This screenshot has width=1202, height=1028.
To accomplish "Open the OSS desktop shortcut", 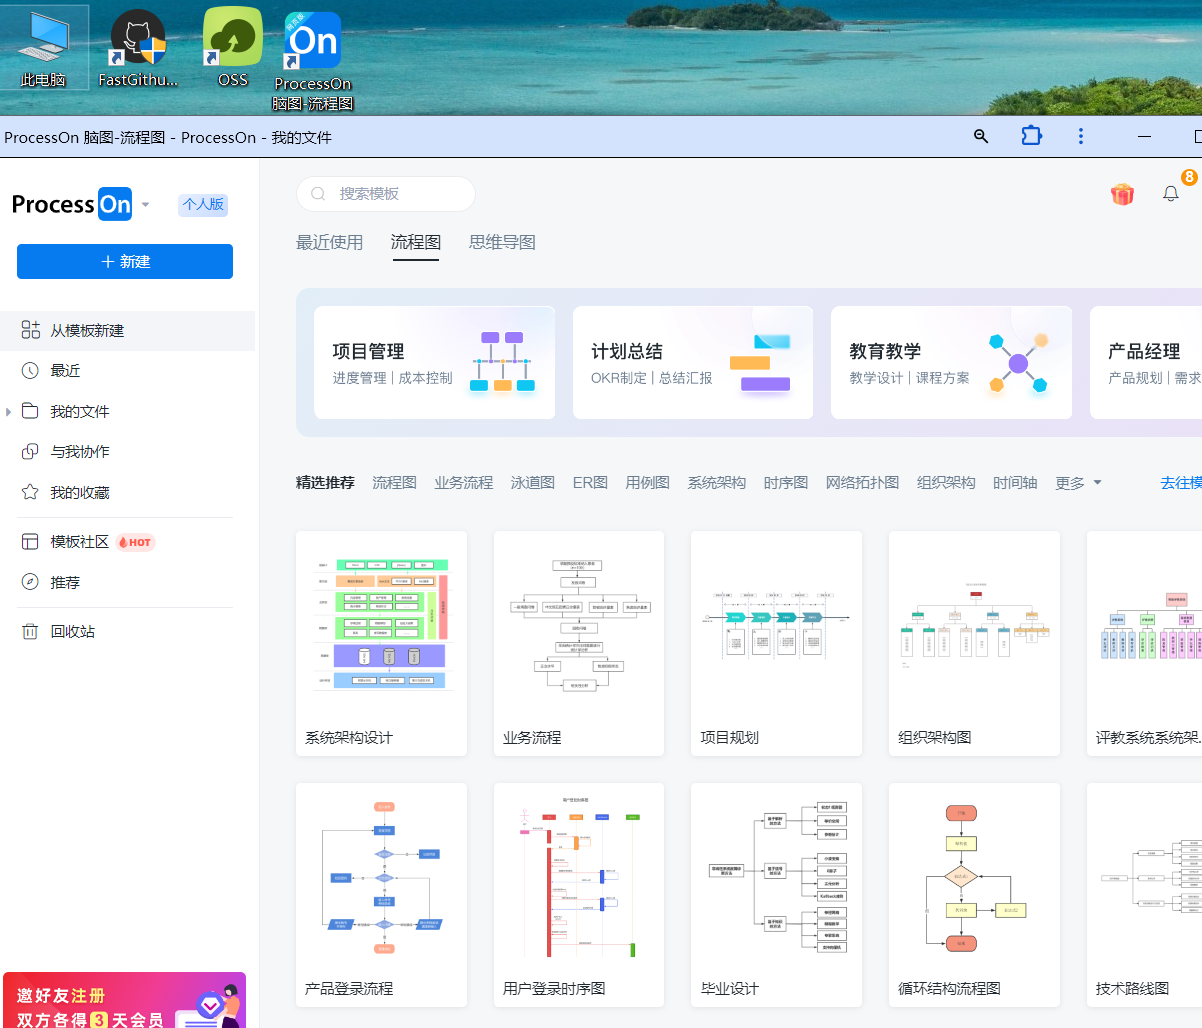I will tap(232, 48).
